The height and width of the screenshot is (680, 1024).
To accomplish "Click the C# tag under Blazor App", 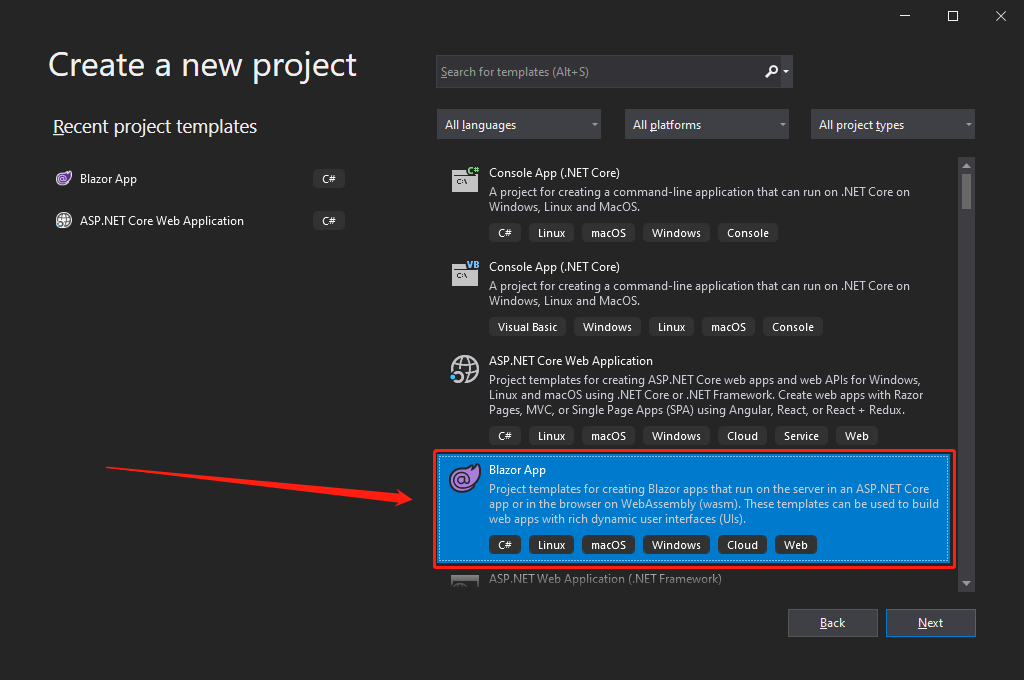I will tap(505, 544).
